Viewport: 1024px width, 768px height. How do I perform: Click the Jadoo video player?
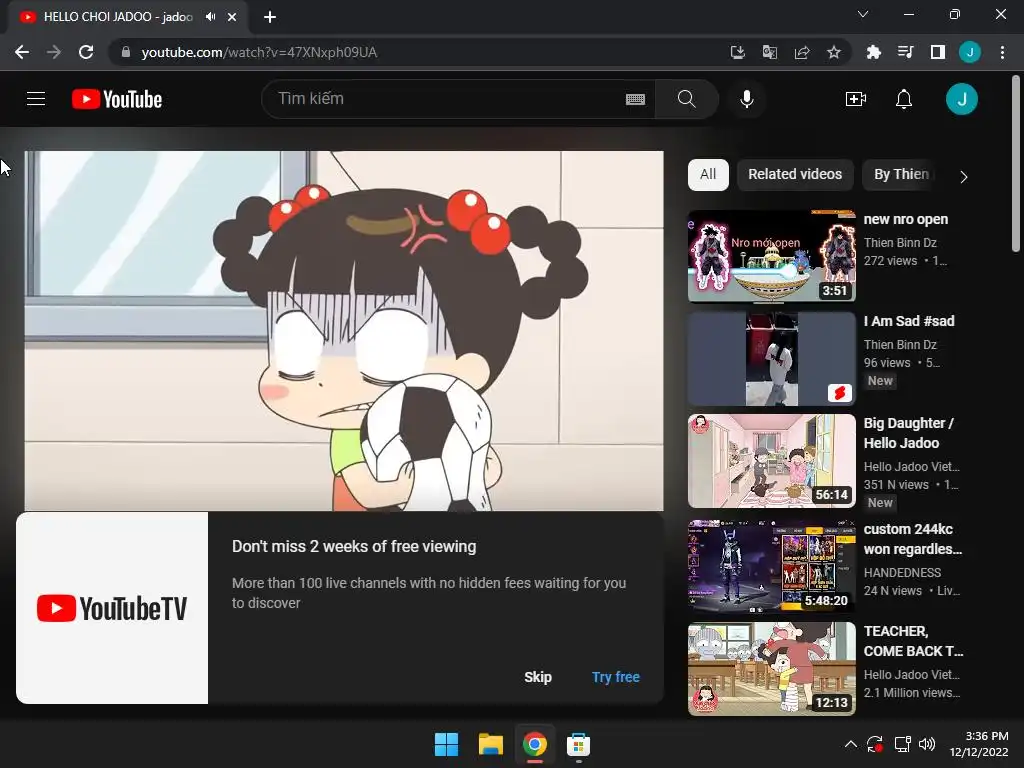click(x=344, y=330)
